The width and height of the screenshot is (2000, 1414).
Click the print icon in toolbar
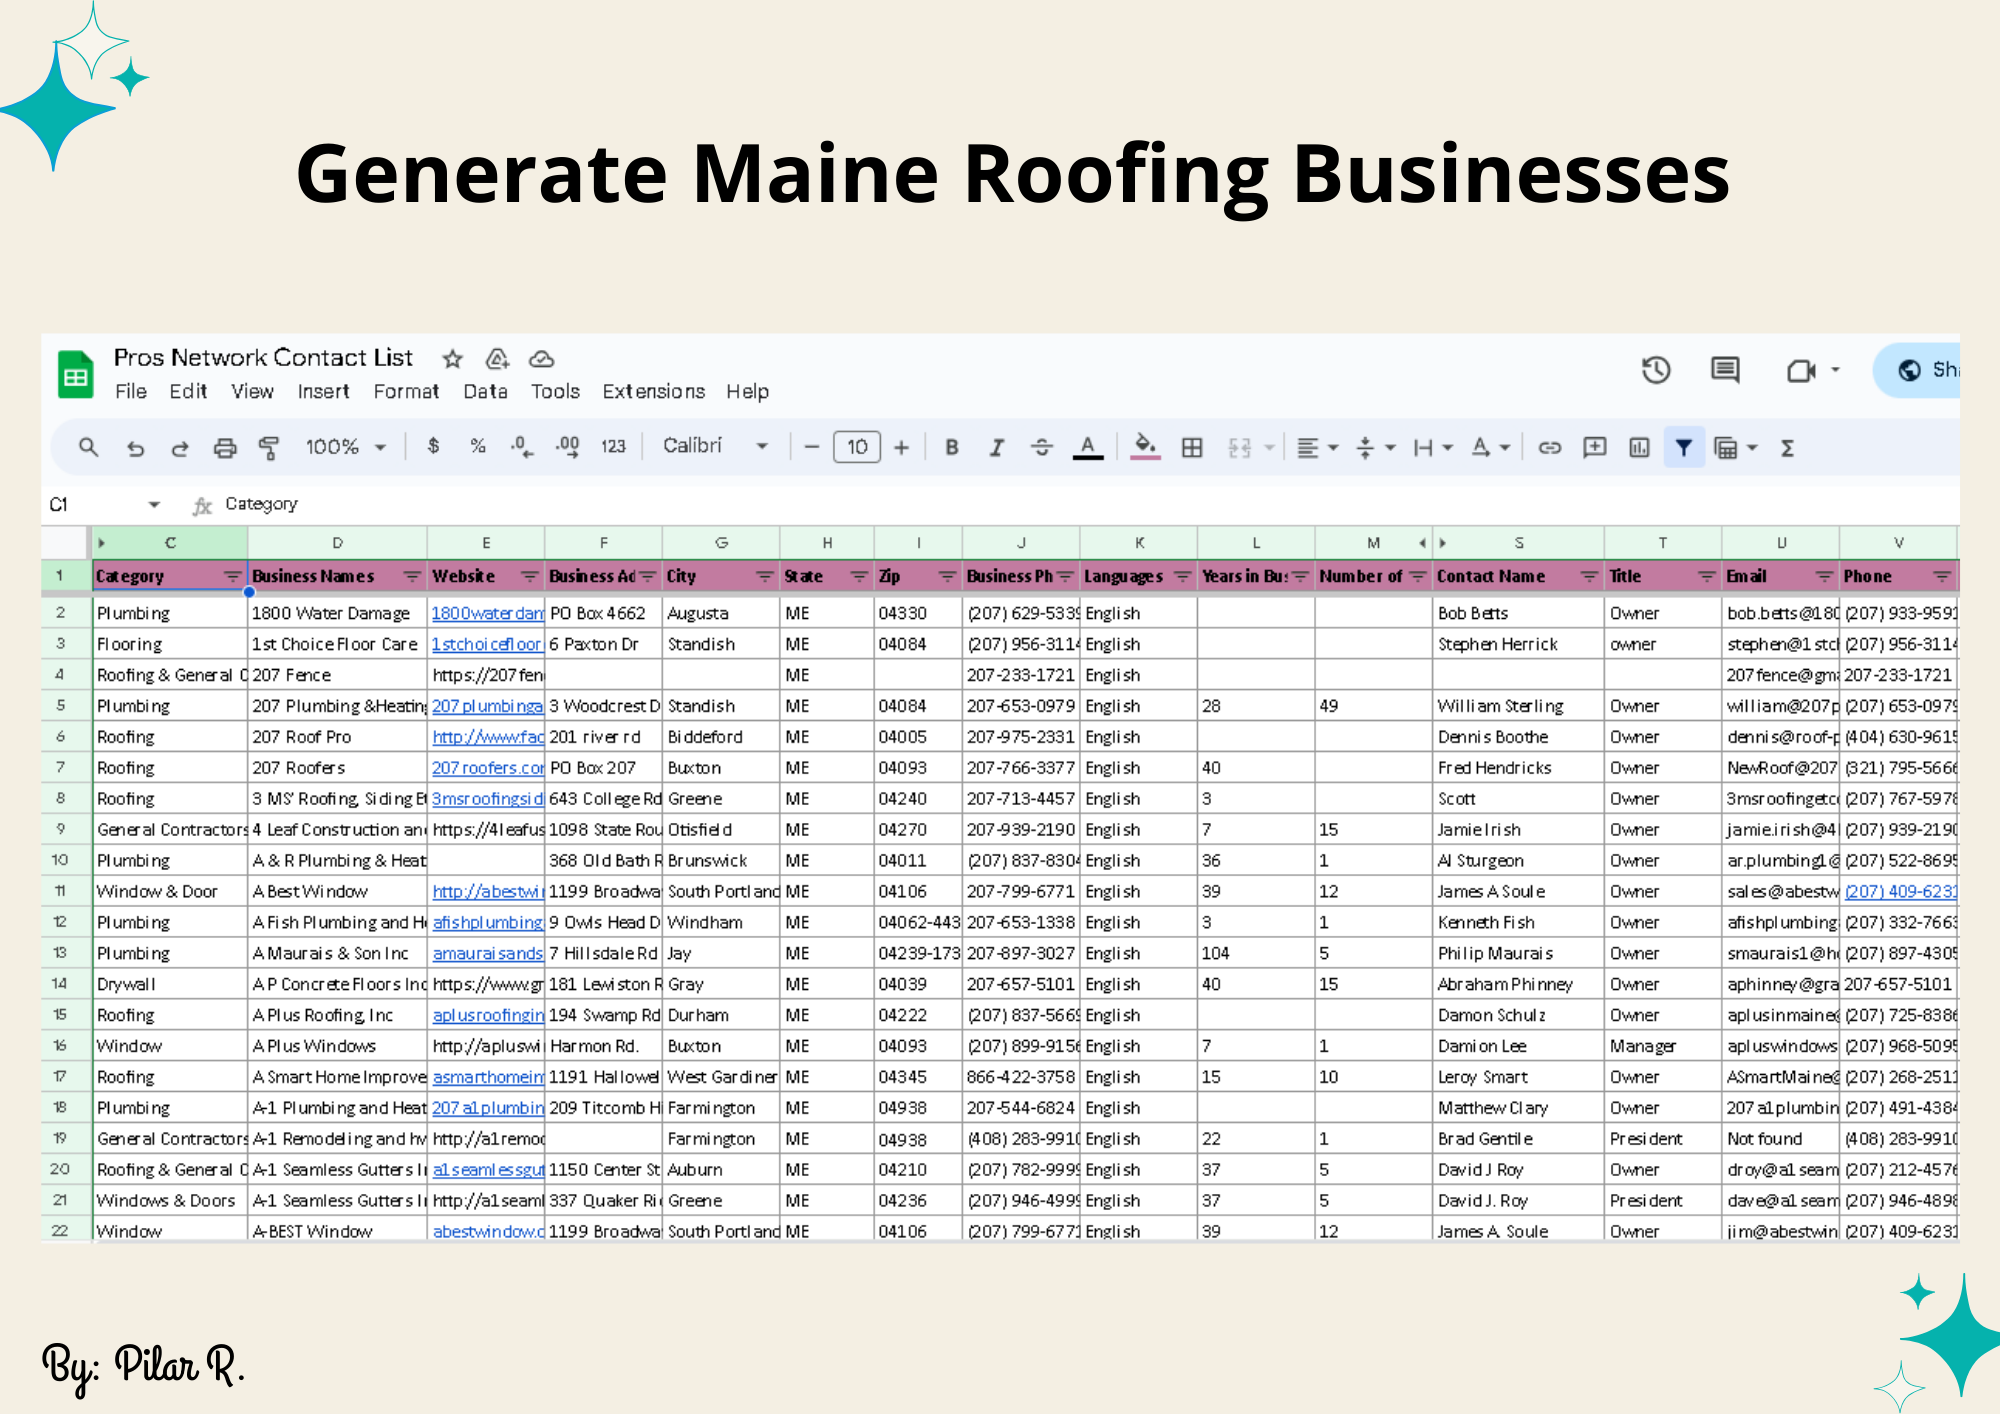point(225,448)
